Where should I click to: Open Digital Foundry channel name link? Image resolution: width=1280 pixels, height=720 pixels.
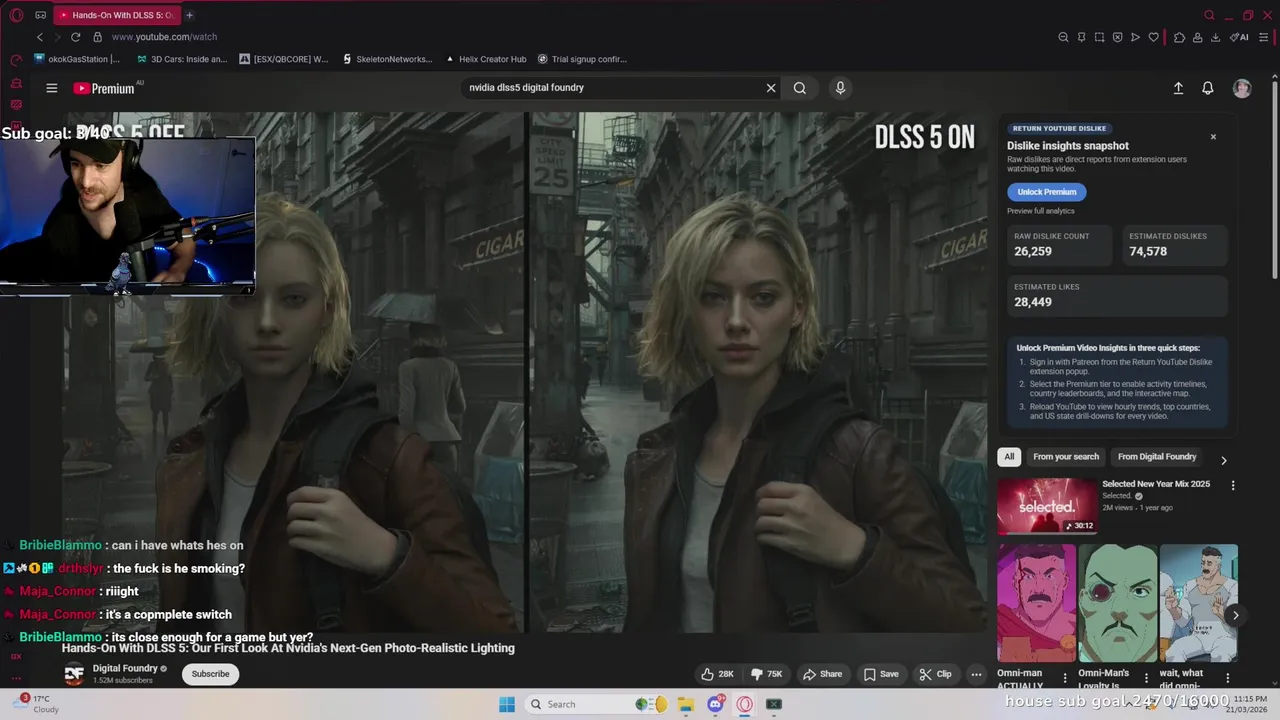click(125, 668)
